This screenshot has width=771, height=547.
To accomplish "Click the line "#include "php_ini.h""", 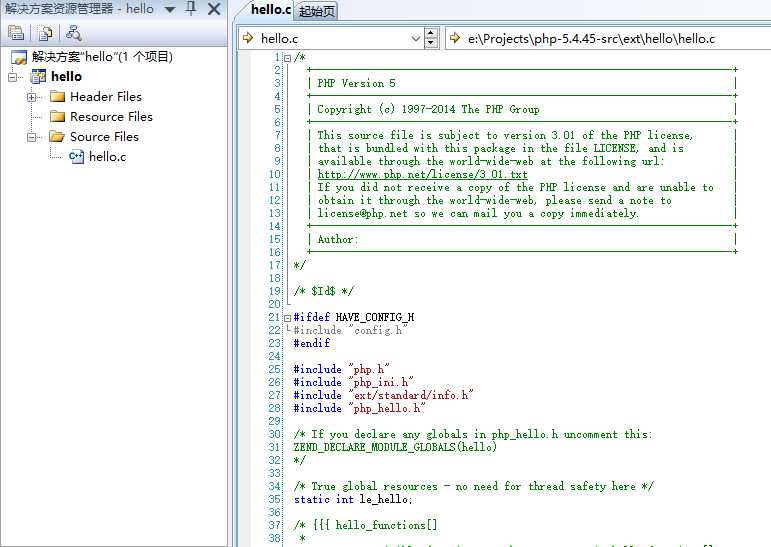I will coord(354,382).
